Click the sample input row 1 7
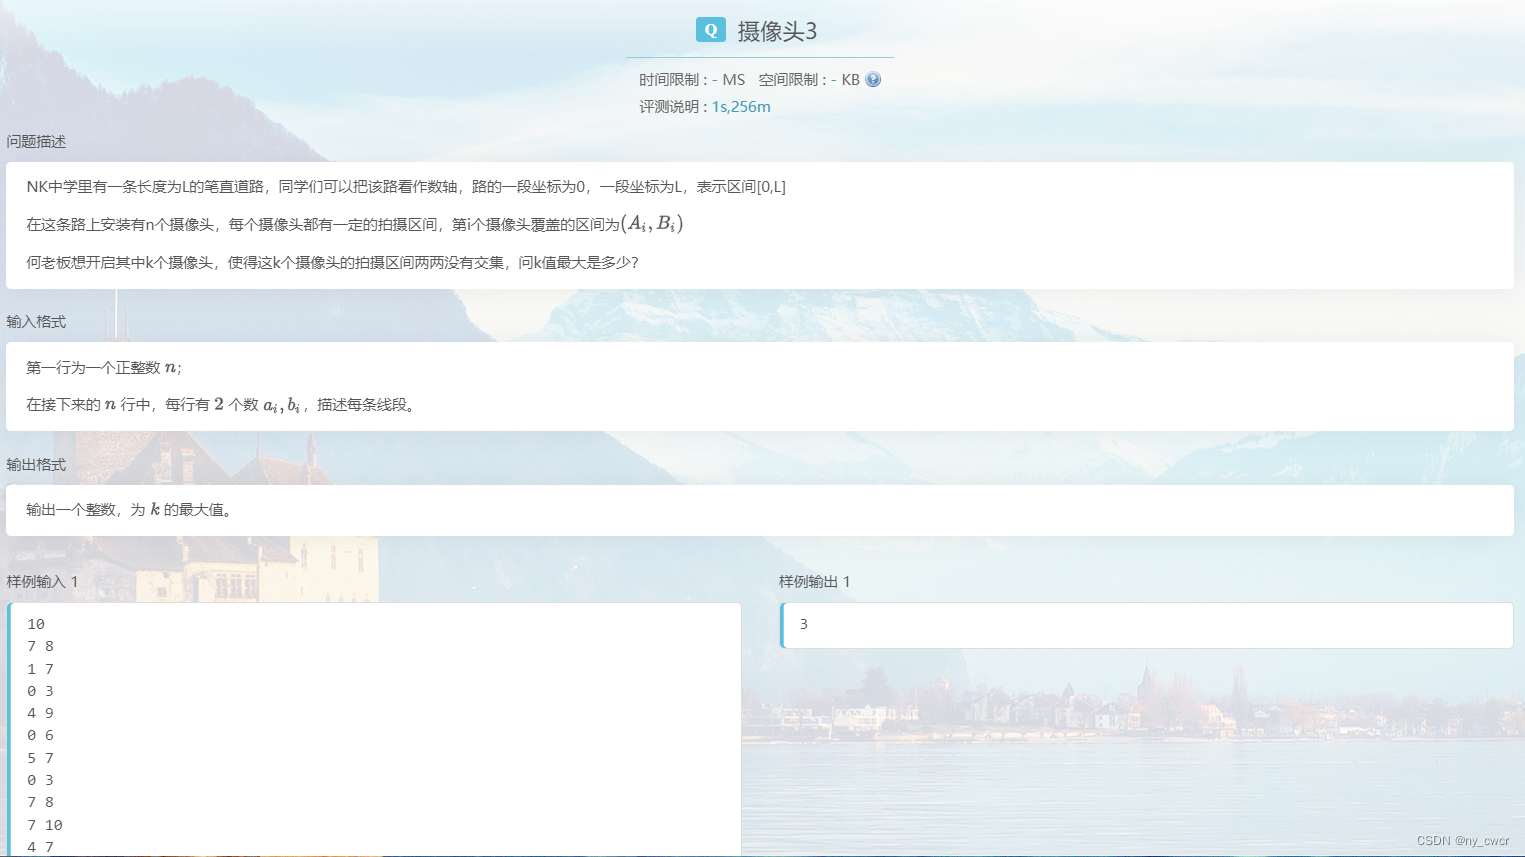 pos(41,669)
